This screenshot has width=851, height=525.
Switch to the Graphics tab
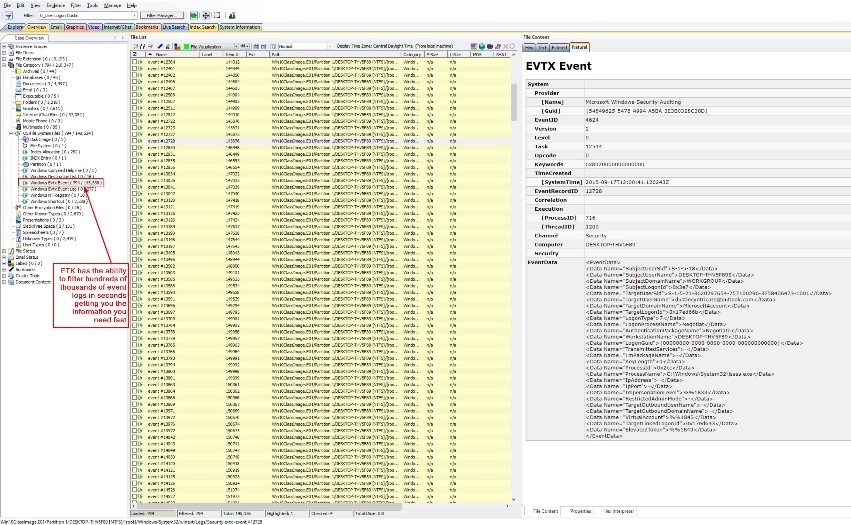click(74, 27)
